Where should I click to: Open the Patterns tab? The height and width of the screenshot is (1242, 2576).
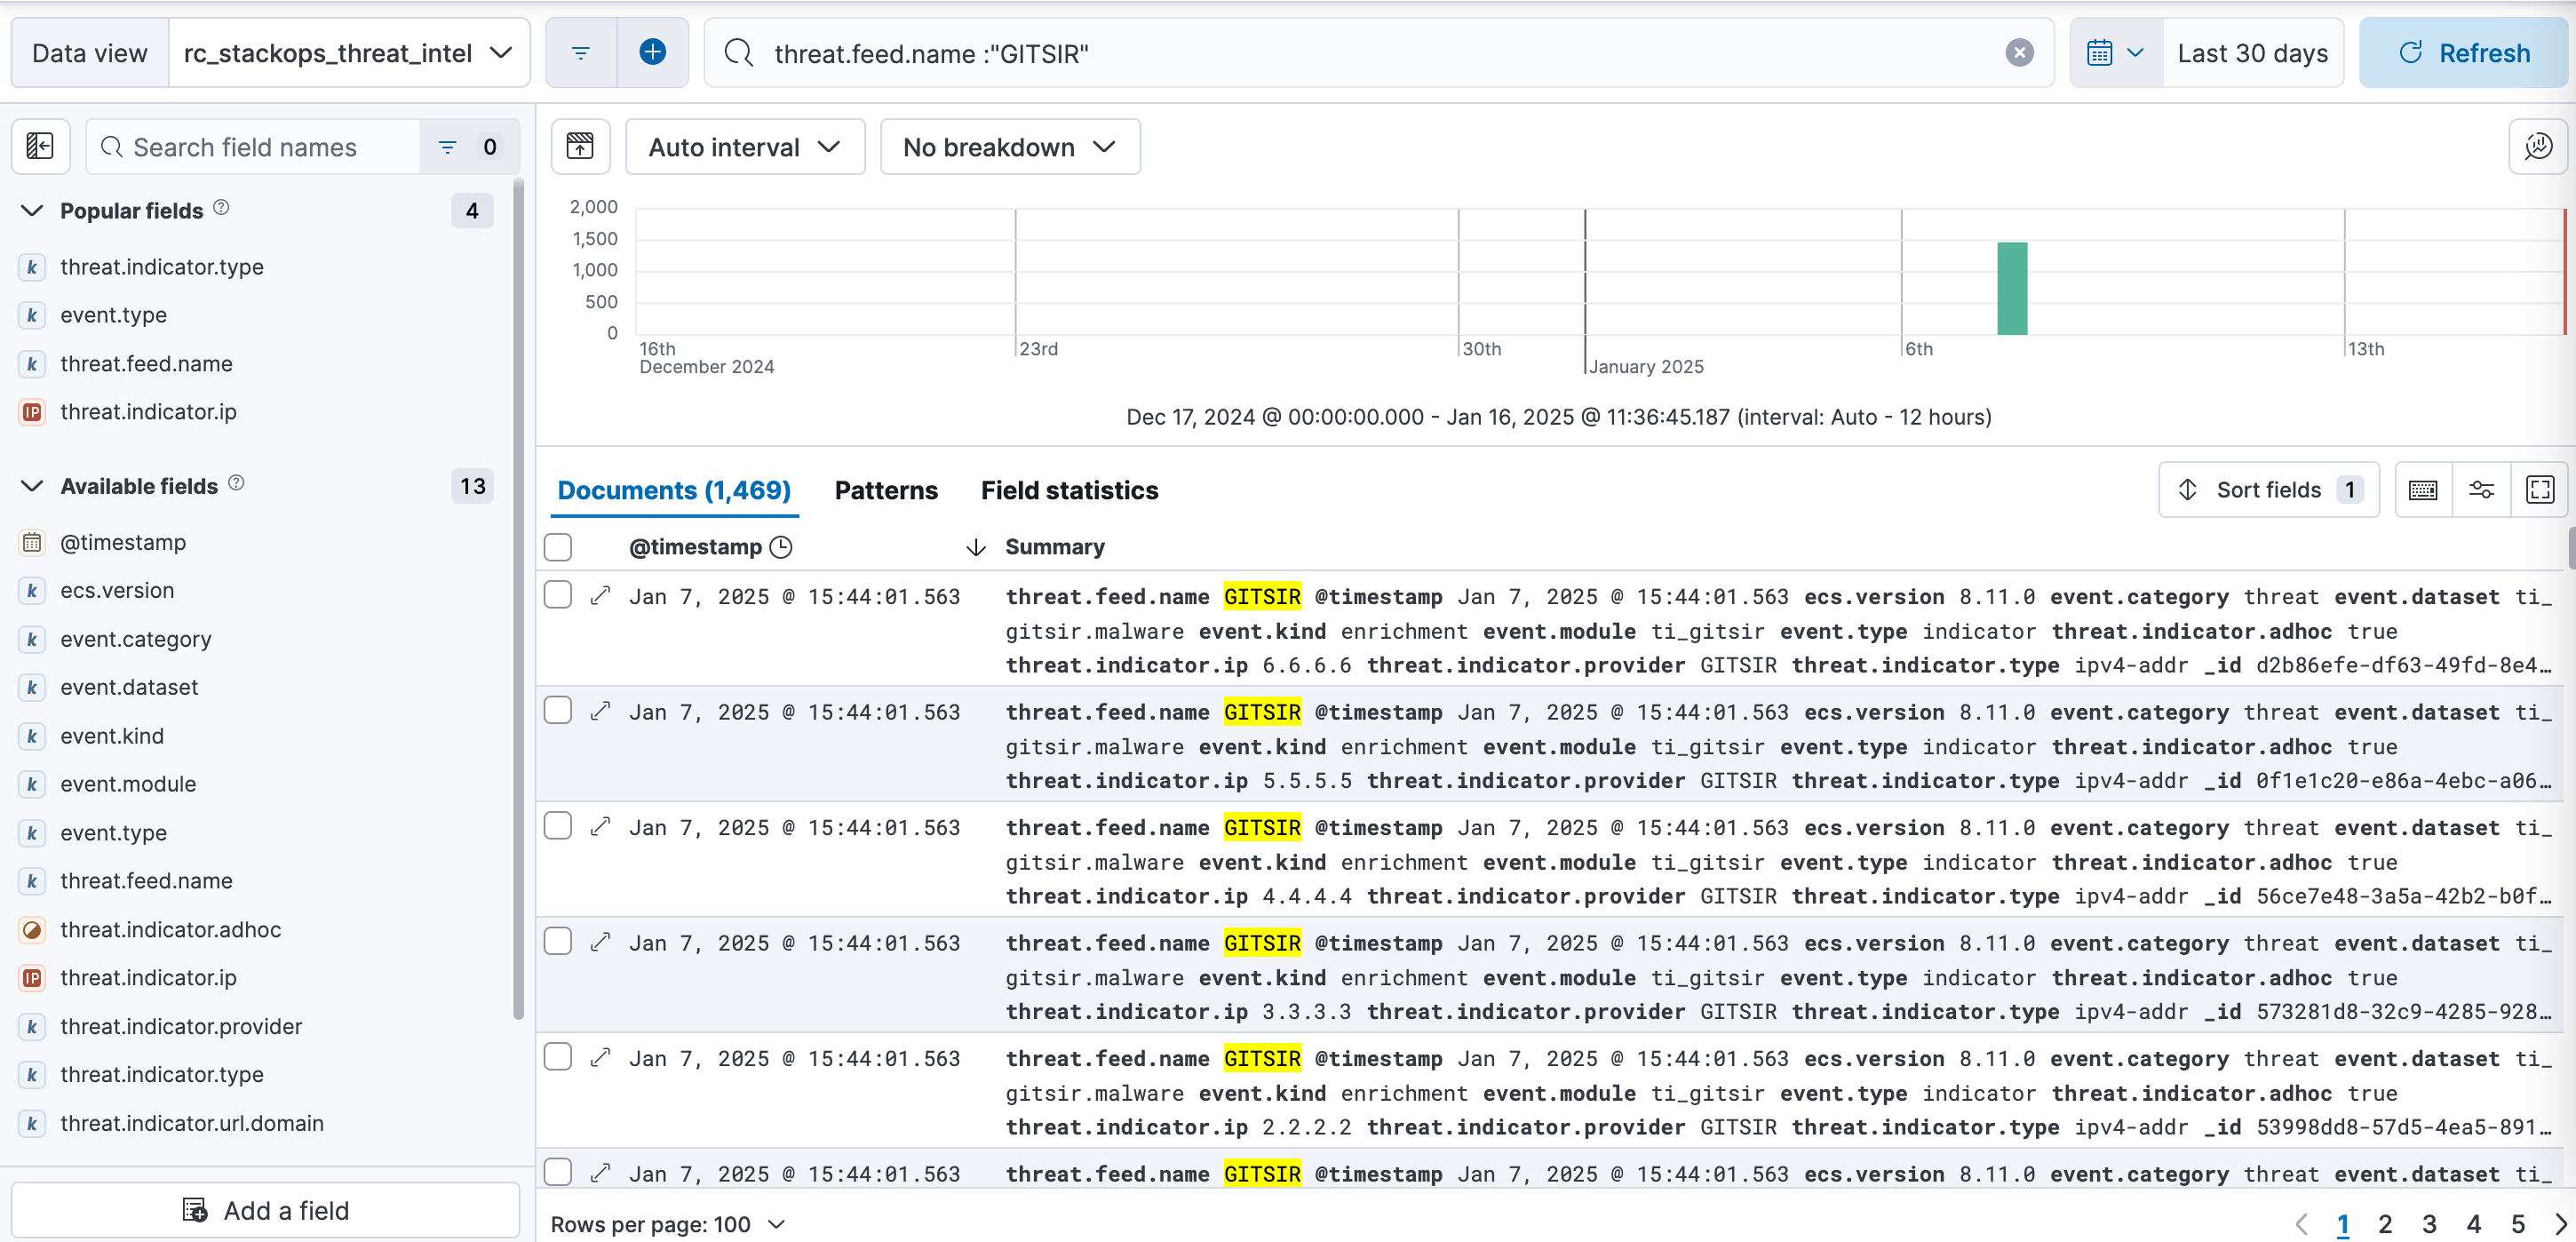pyautogui.click(x=886, y=490)
